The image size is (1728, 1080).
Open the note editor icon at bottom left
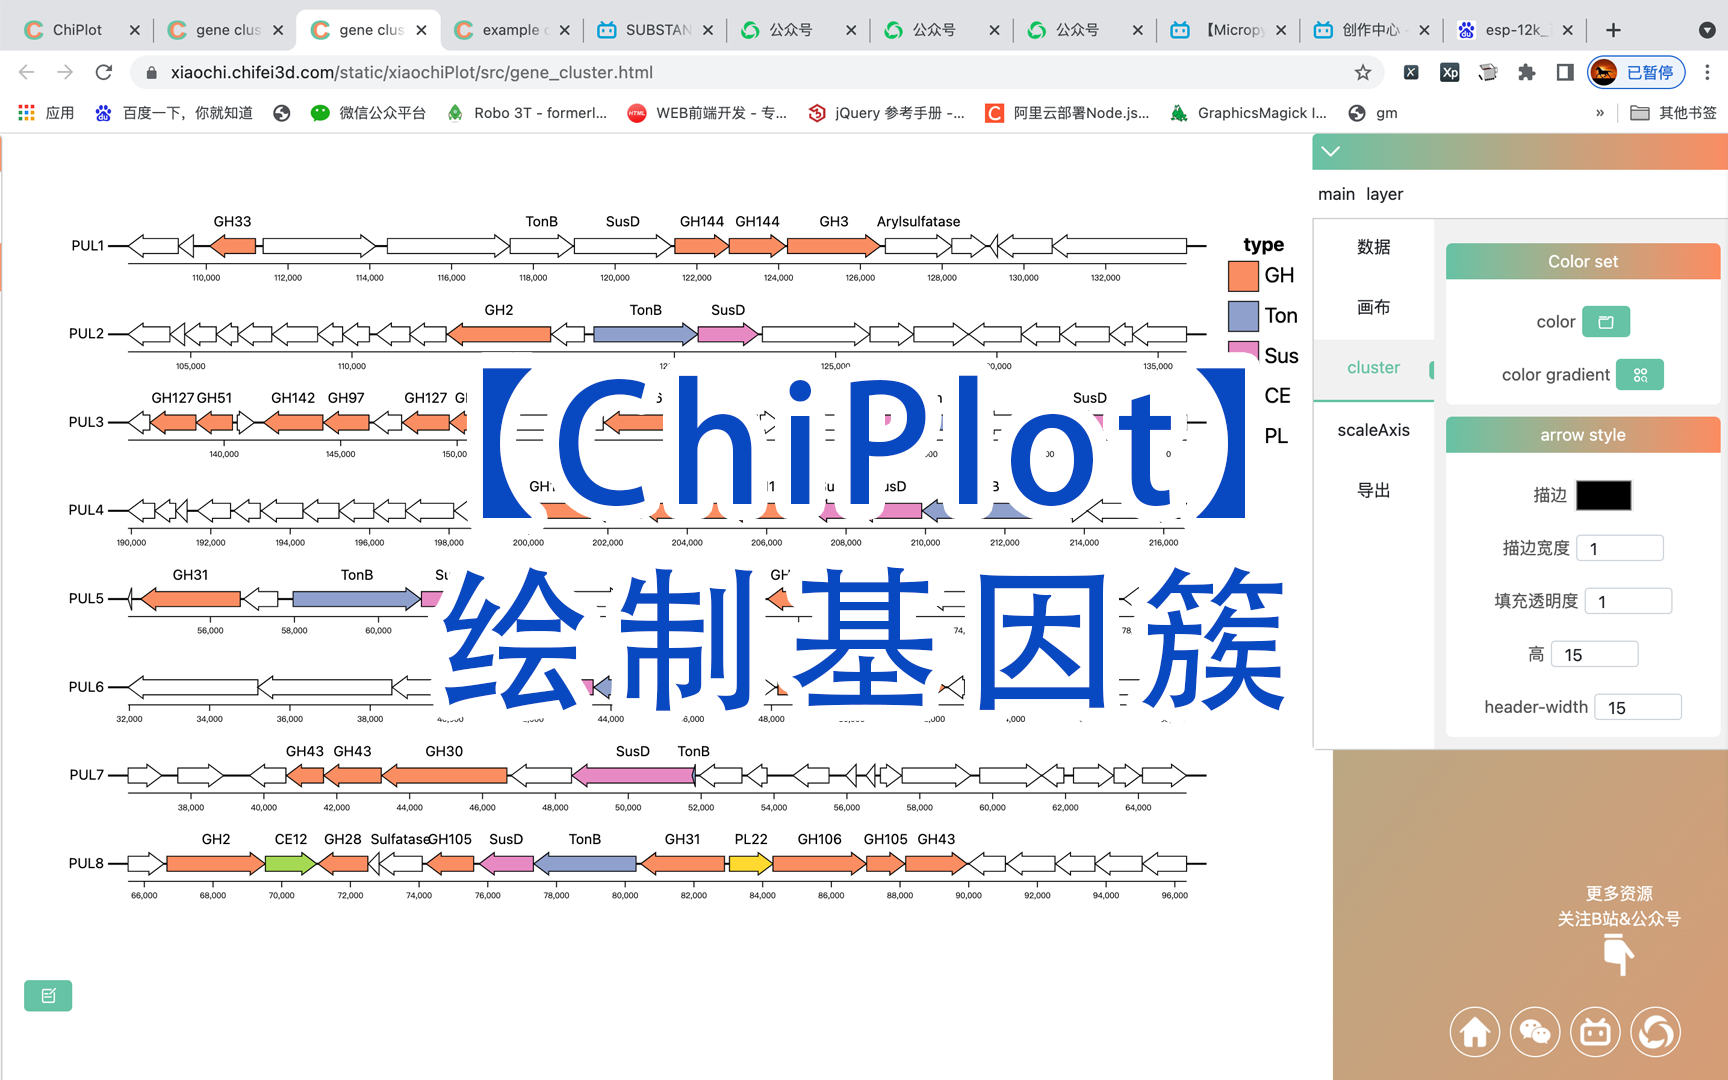[x=47, y=995]
